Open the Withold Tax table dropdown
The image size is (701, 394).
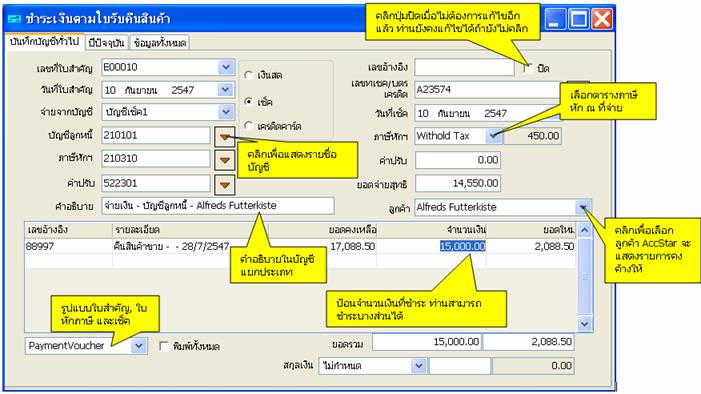pos(494,136)
